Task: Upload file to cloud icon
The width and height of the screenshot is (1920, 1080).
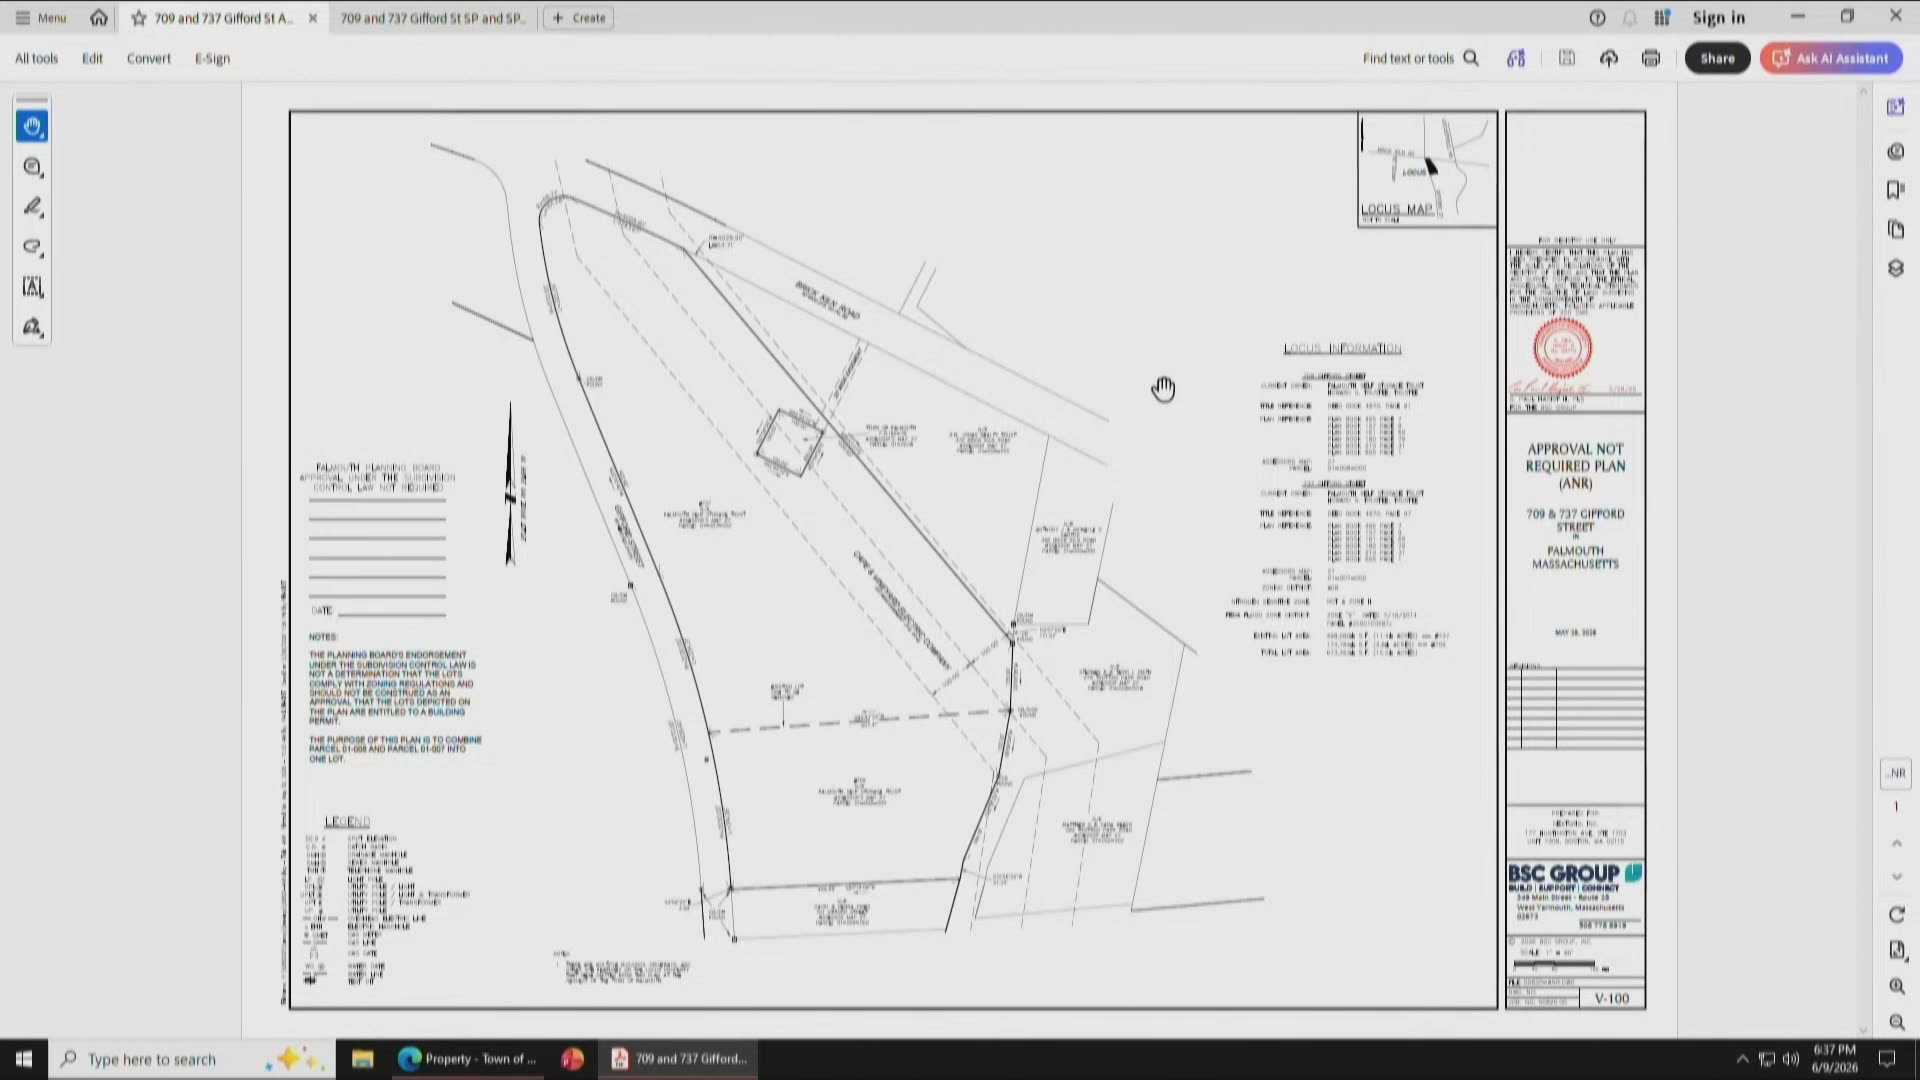Action: tap(1608, 58)
